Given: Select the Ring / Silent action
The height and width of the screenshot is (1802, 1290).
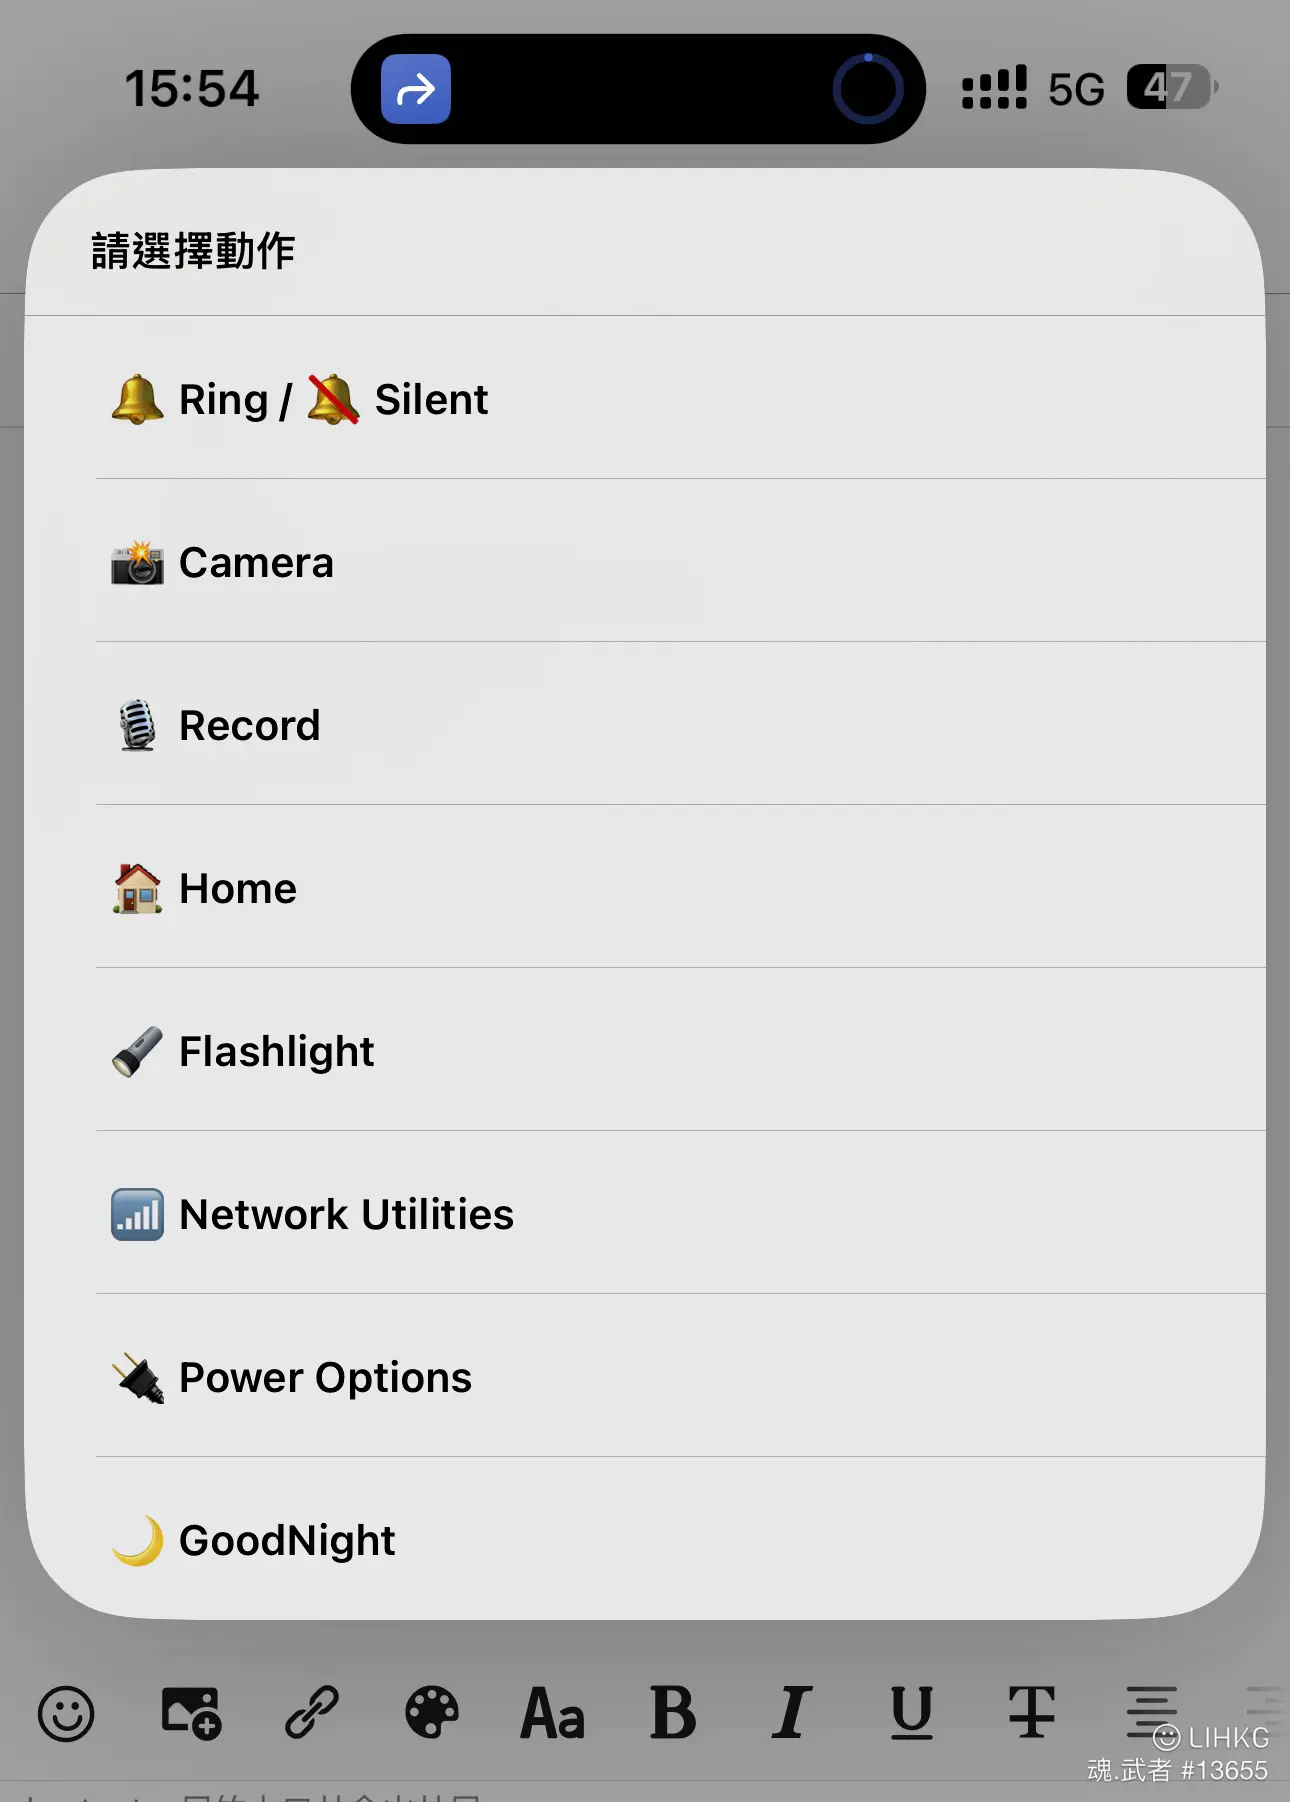Looking at the screenshot, I should (645, 398).
